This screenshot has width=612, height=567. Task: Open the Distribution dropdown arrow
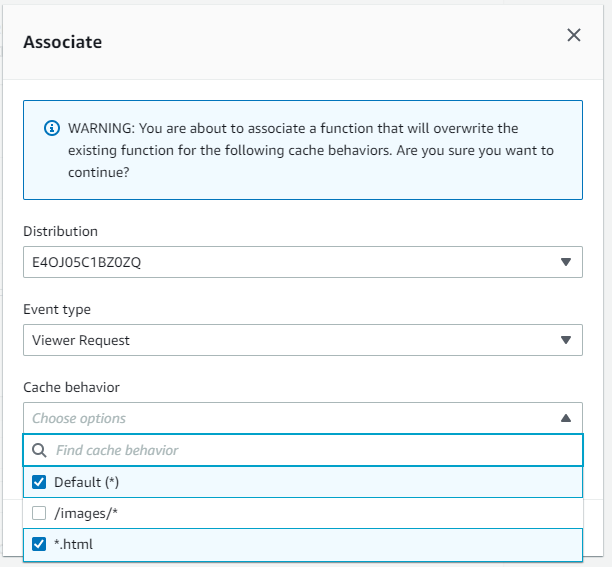click(566, 262)
